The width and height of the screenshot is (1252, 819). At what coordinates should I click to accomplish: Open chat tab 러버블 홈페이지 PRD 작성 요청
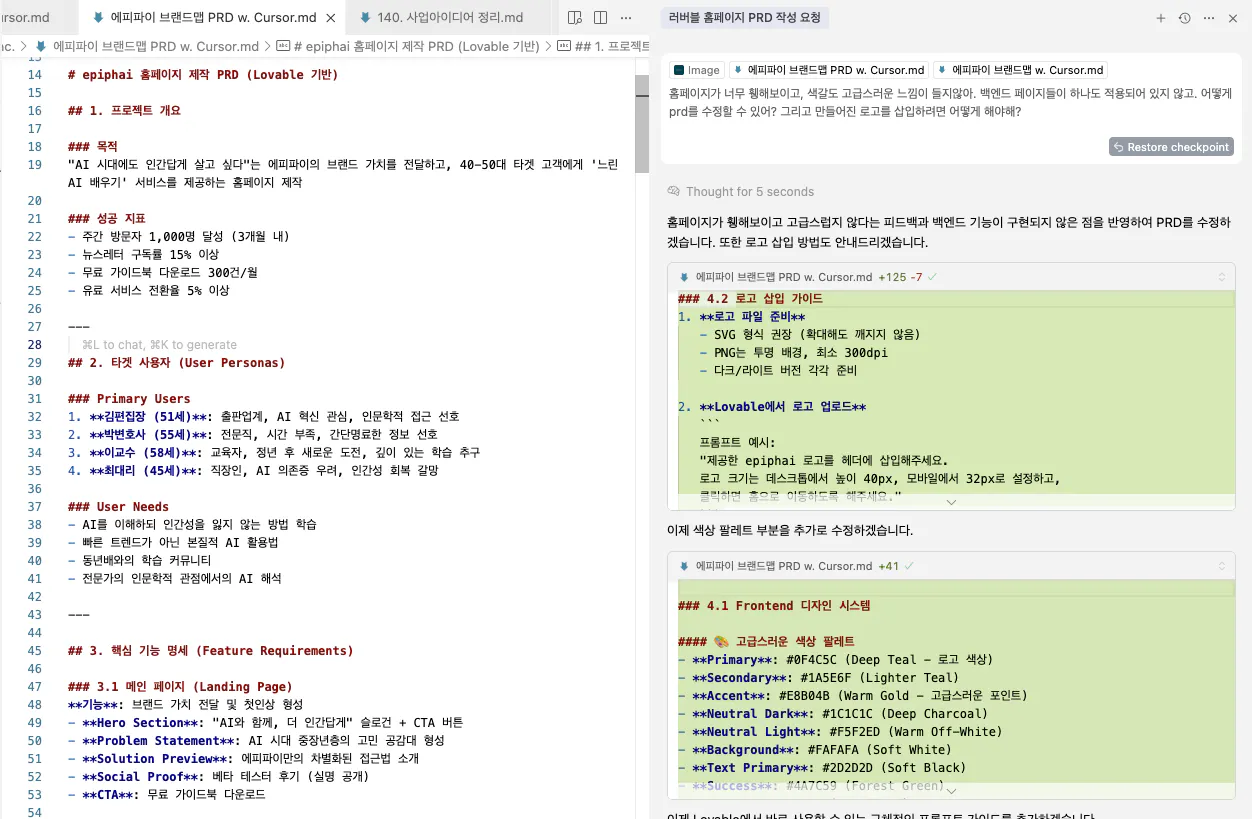(x=745, y=18)
